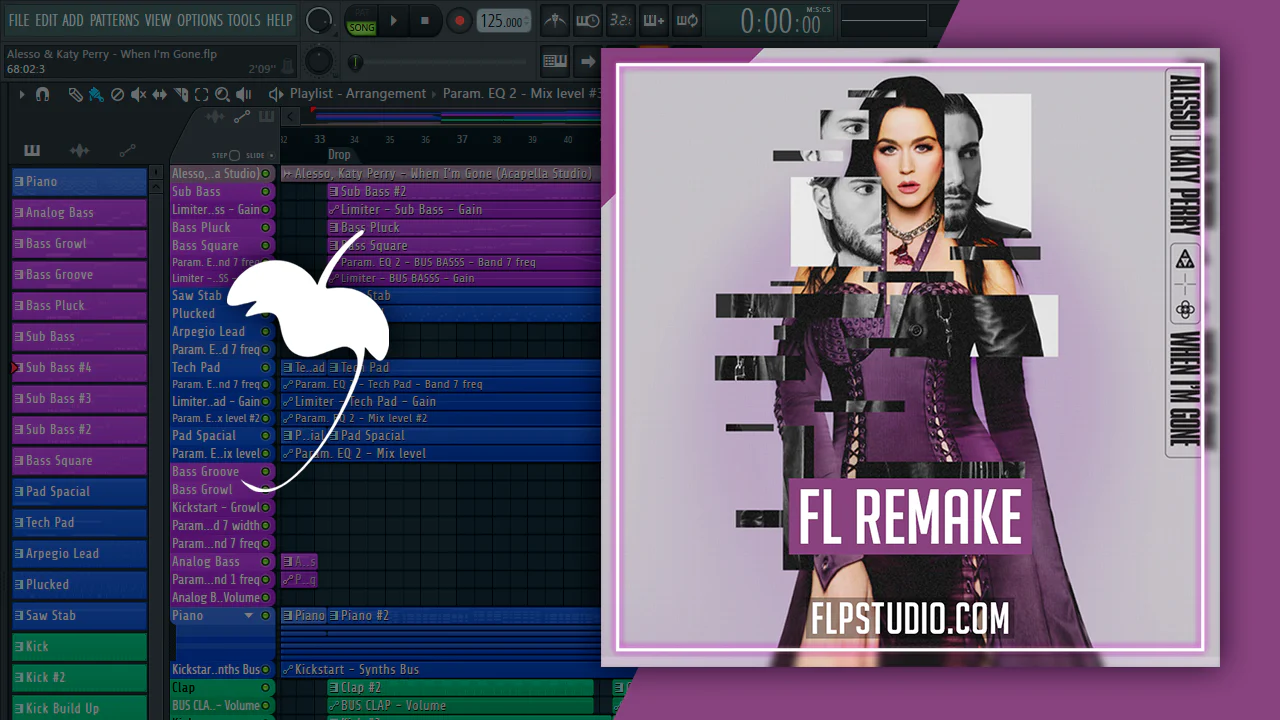Select the Arpegio Lead pattern in picker
This screenshot has height=720, width=1280.
pos(79,554)
